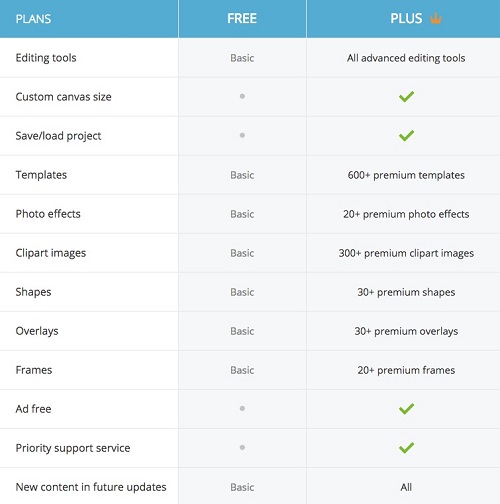
Task: Select the FREE plan column header
Action: coord(242,19)
